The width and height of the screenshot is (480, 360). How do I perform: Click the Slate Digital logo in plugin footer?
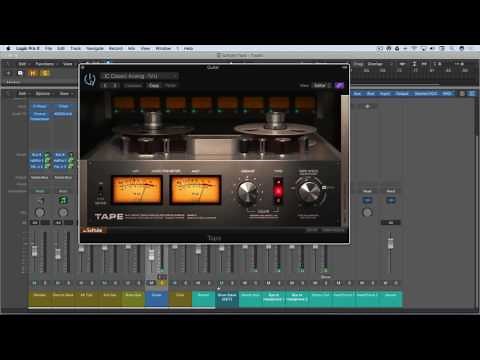coord(93,230)
